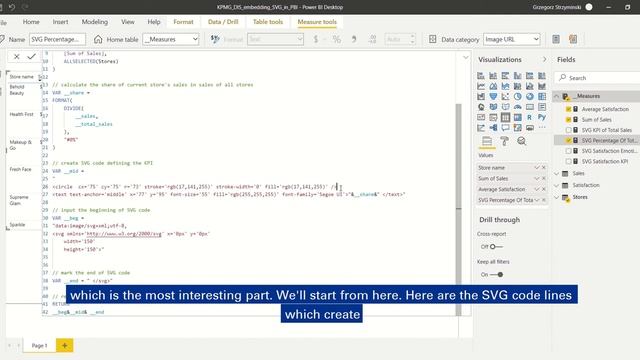
Task: Collapse the __Measures table
Action: [556, 96]
